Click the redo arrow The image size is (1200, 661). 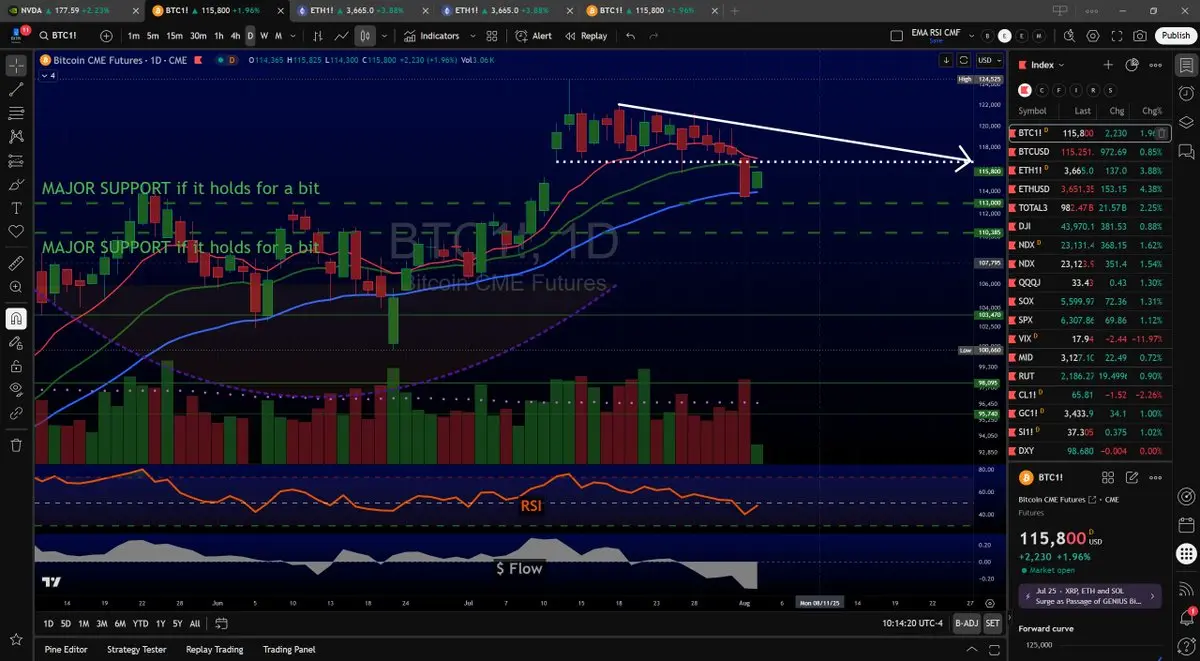pos(654,36)
